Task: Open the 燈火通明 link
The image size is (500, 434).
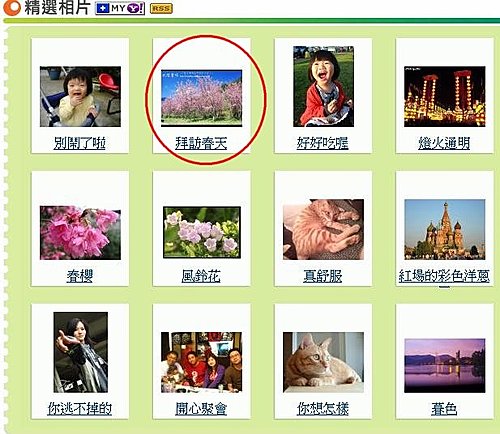Action: [444, 143]
